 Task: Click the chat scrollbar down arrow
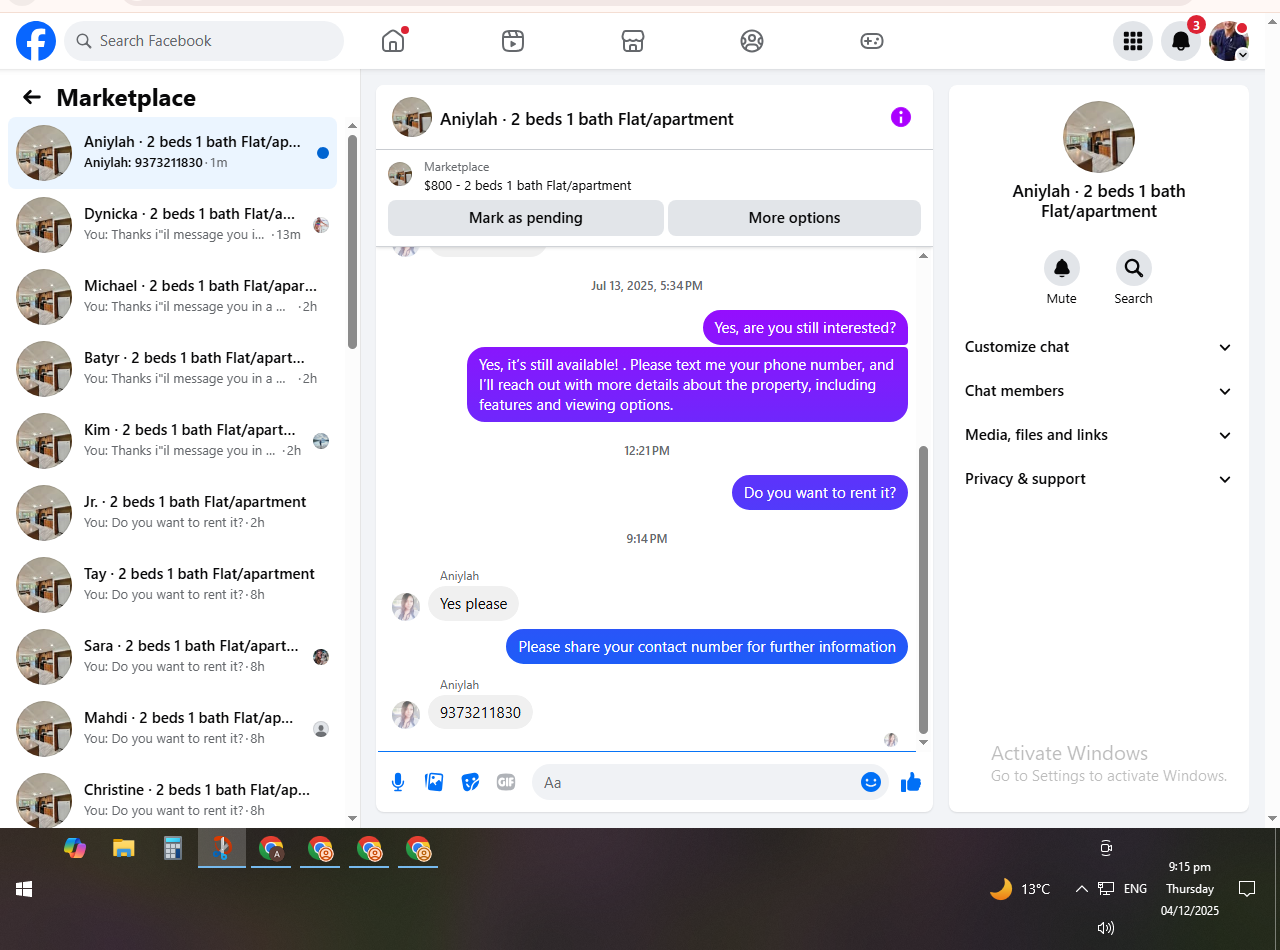pyautogui.click(x=923, y=742)
